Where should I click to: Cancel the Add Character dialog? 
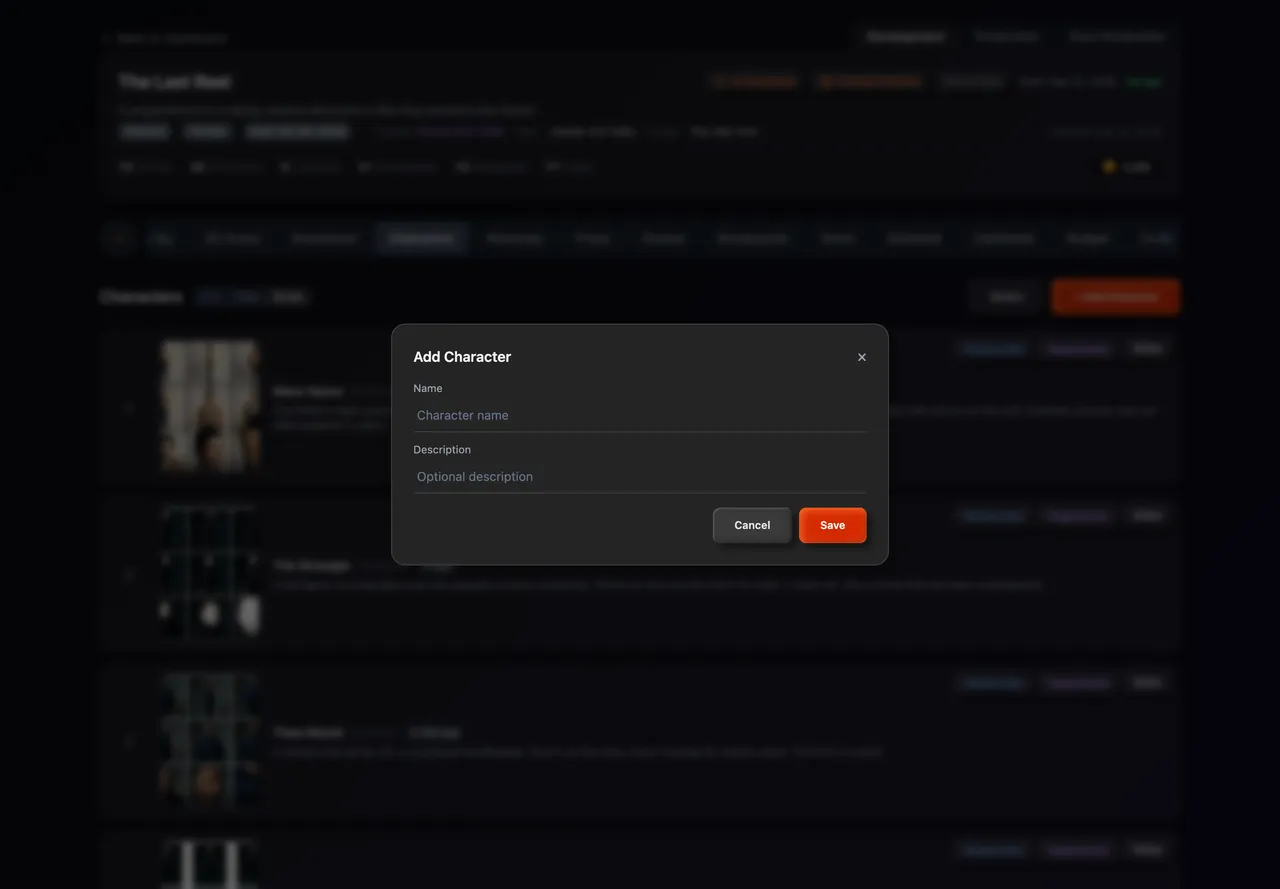(752, 525)
